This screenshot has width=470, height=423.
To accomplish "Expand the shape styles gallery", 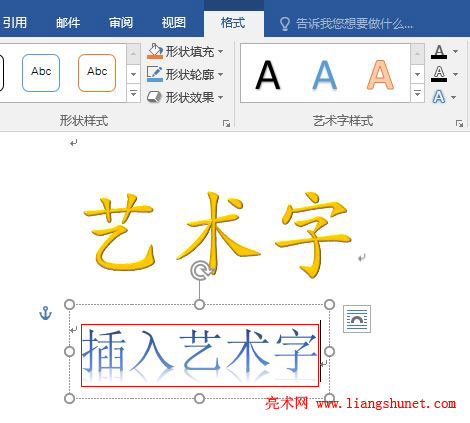I will click(x=133, y=93).
